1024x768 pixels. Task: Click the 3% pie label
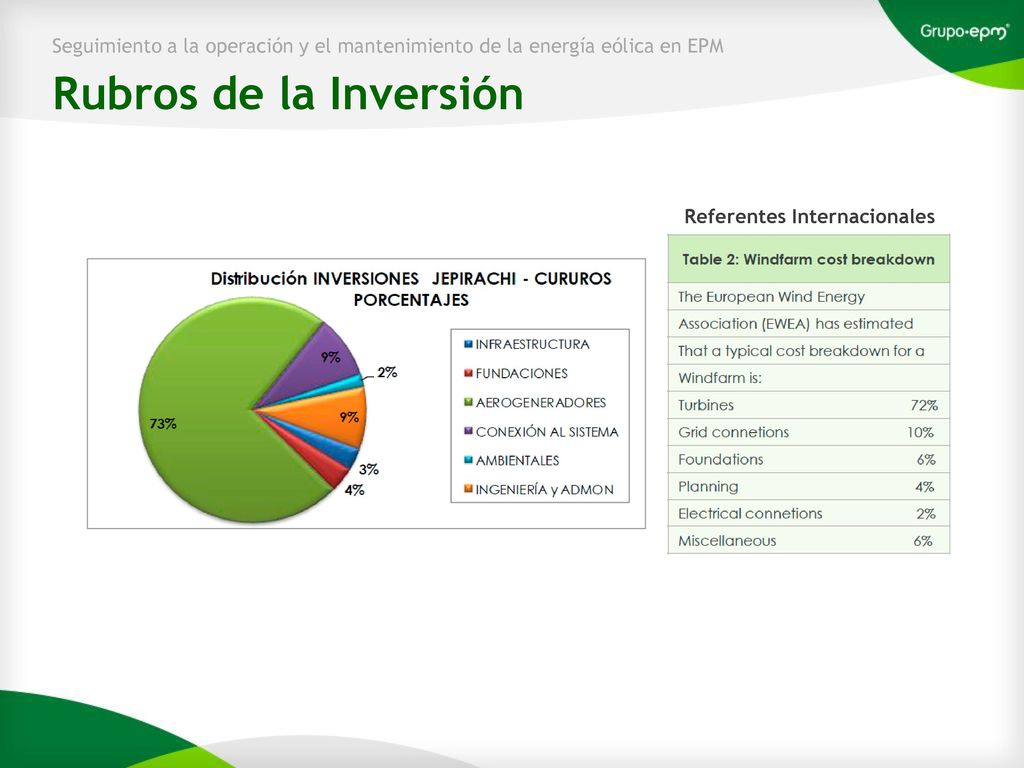point(368,469)
